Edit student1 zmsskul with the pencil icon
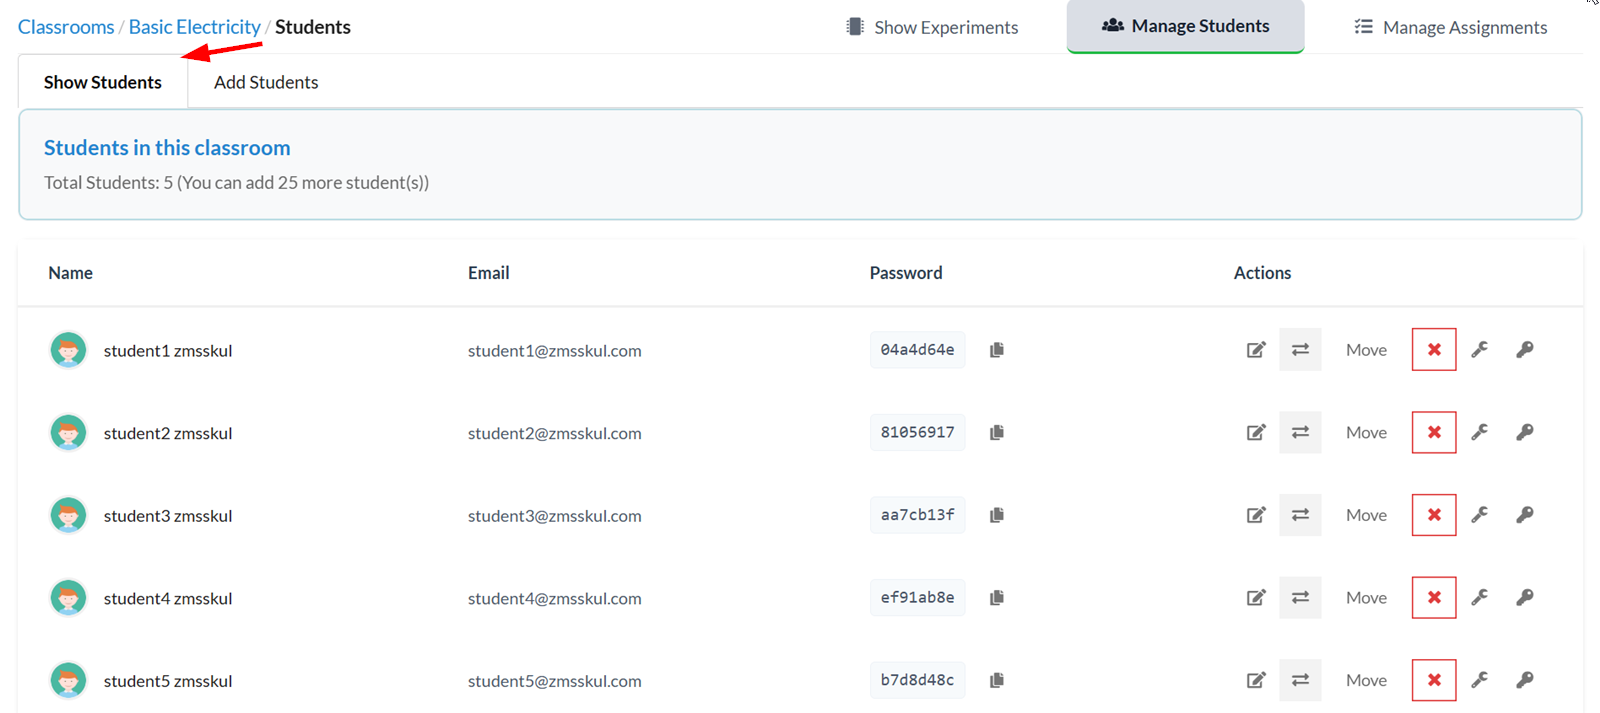Viewport: 1600px width, 713px height. coord(1256,350)
